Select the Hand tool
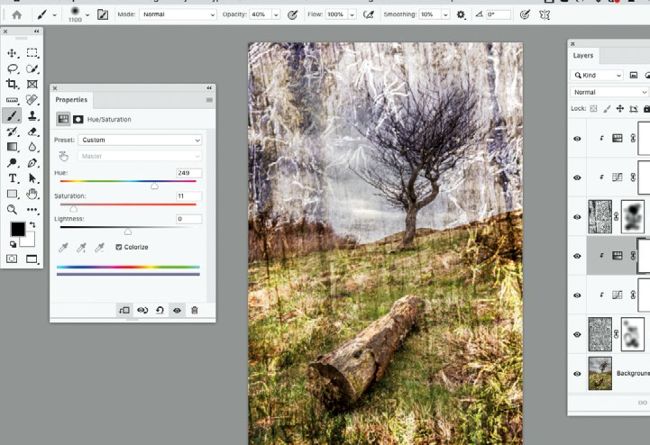This screenshot has width=650, height=445. pyautogui.click(x=32, y=194)
